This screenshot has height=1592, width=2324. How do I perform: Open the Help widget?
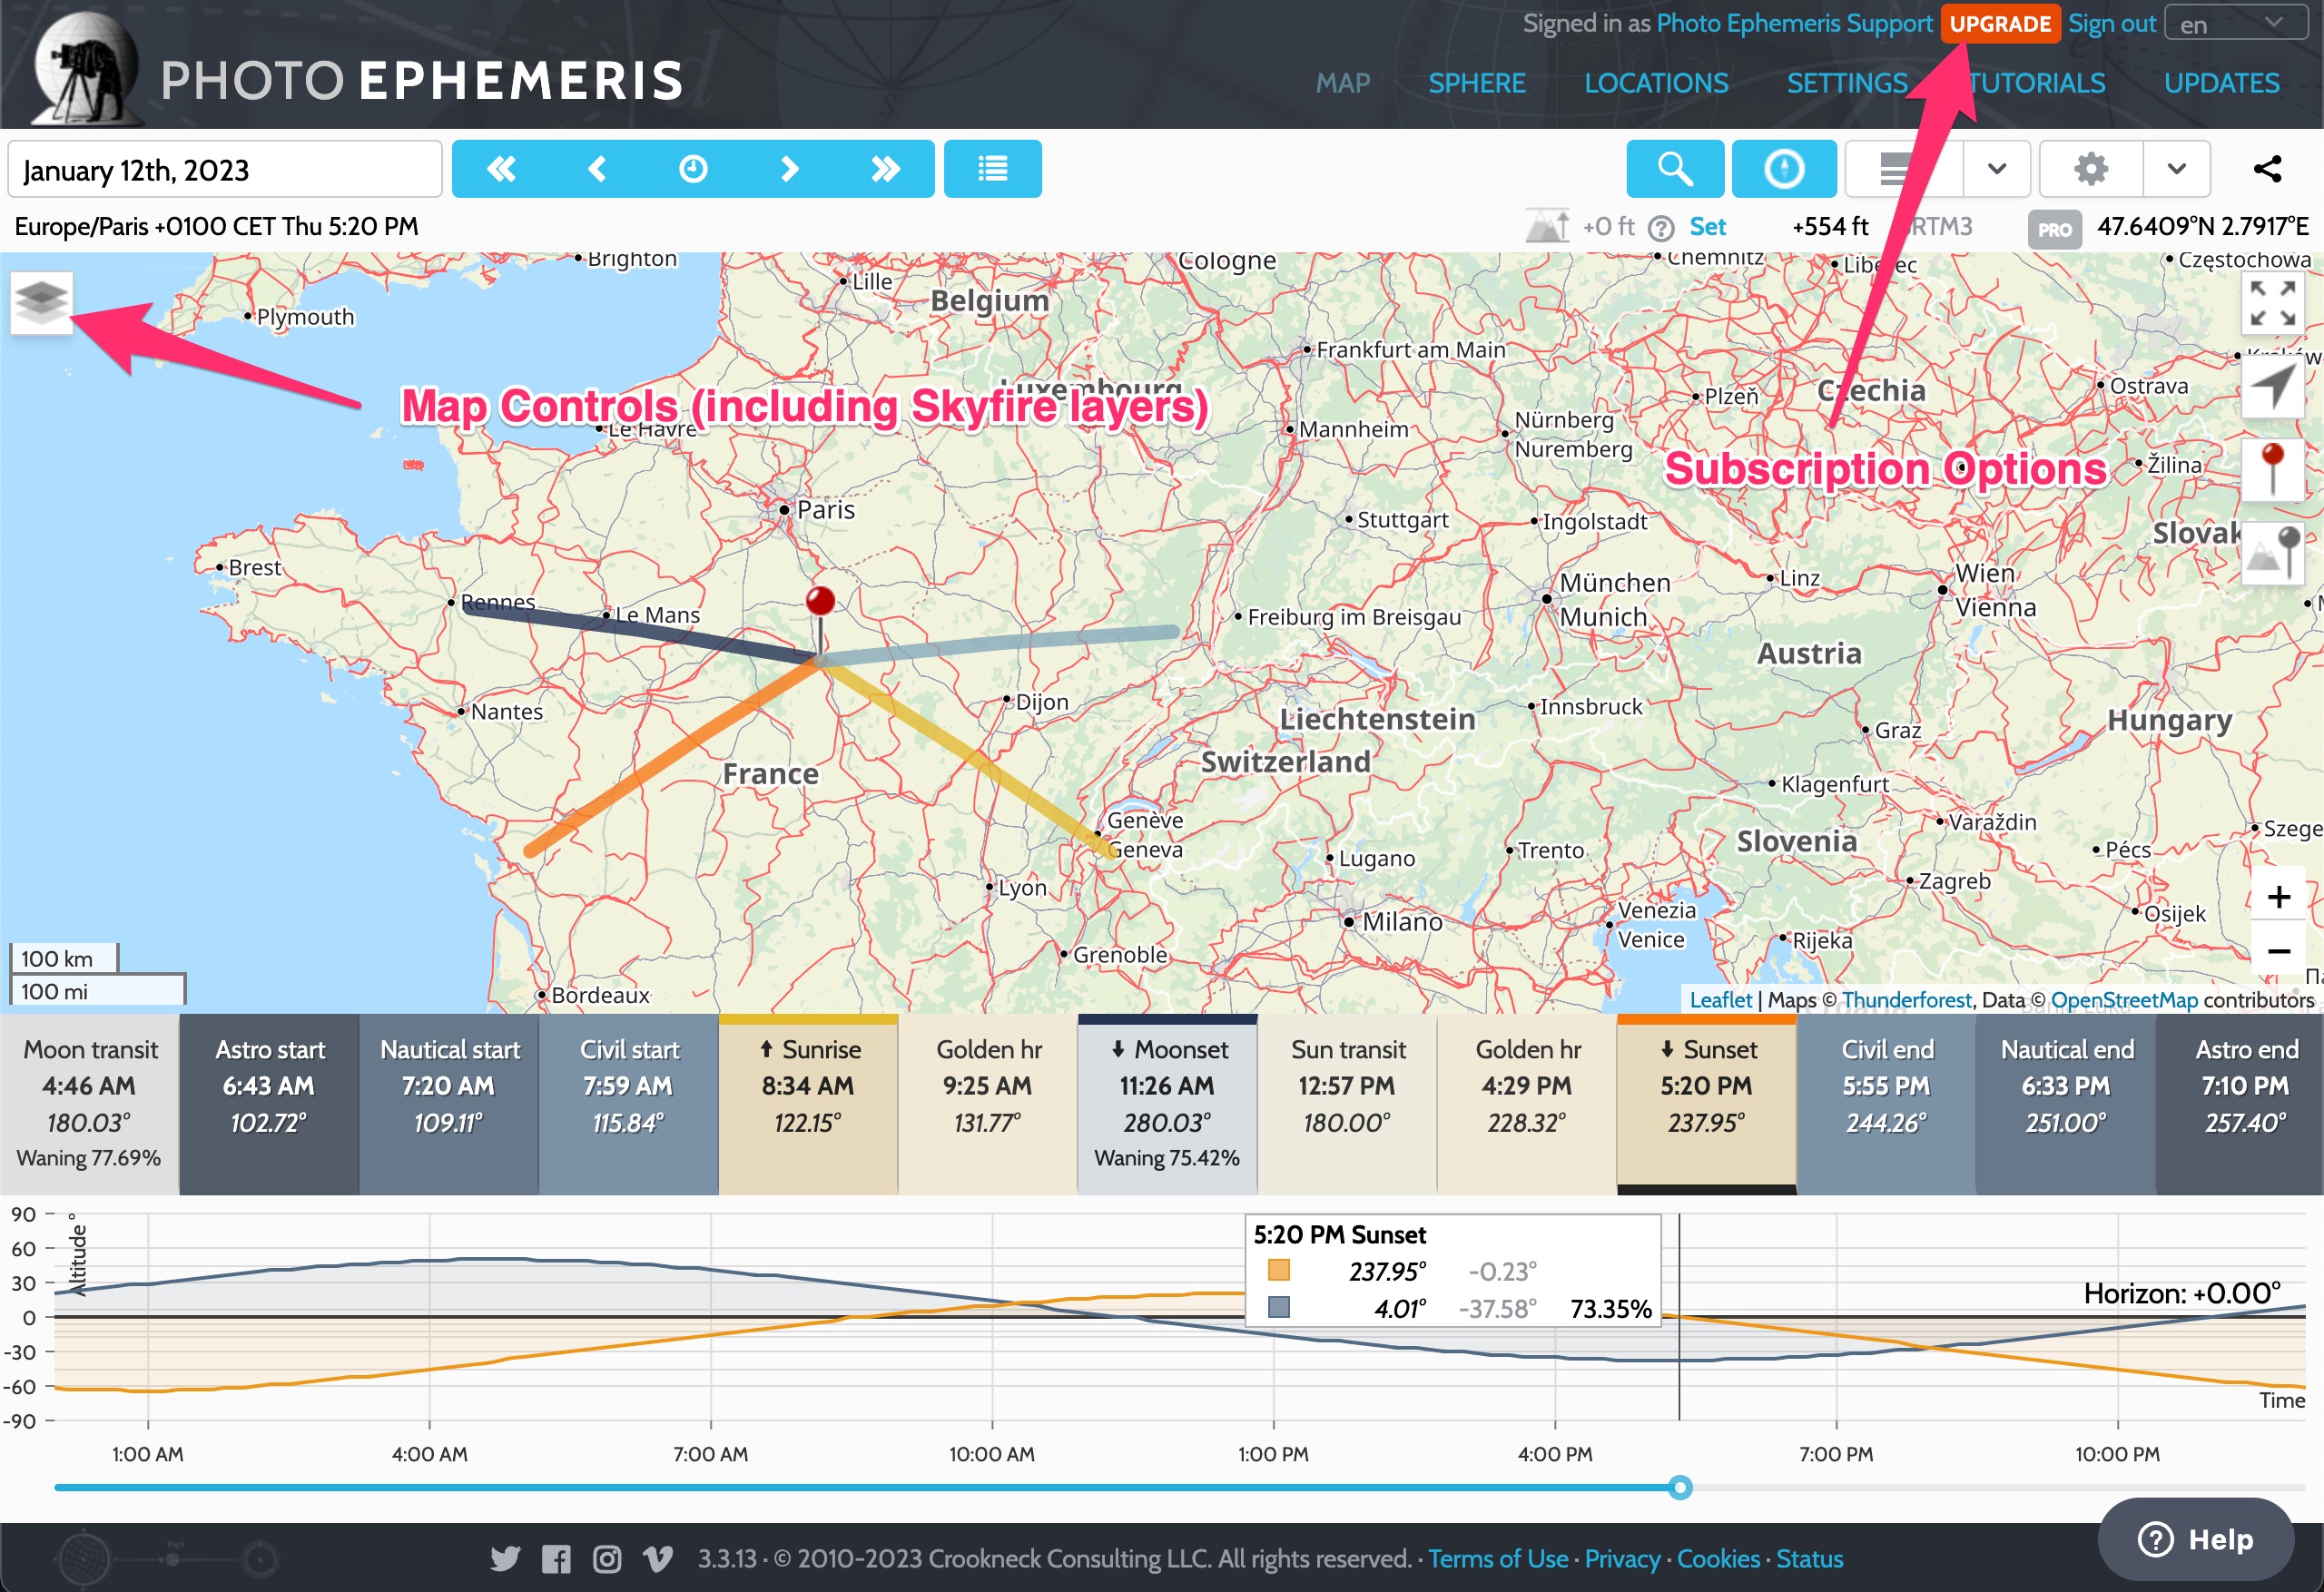click(x=2196, y=1539)
